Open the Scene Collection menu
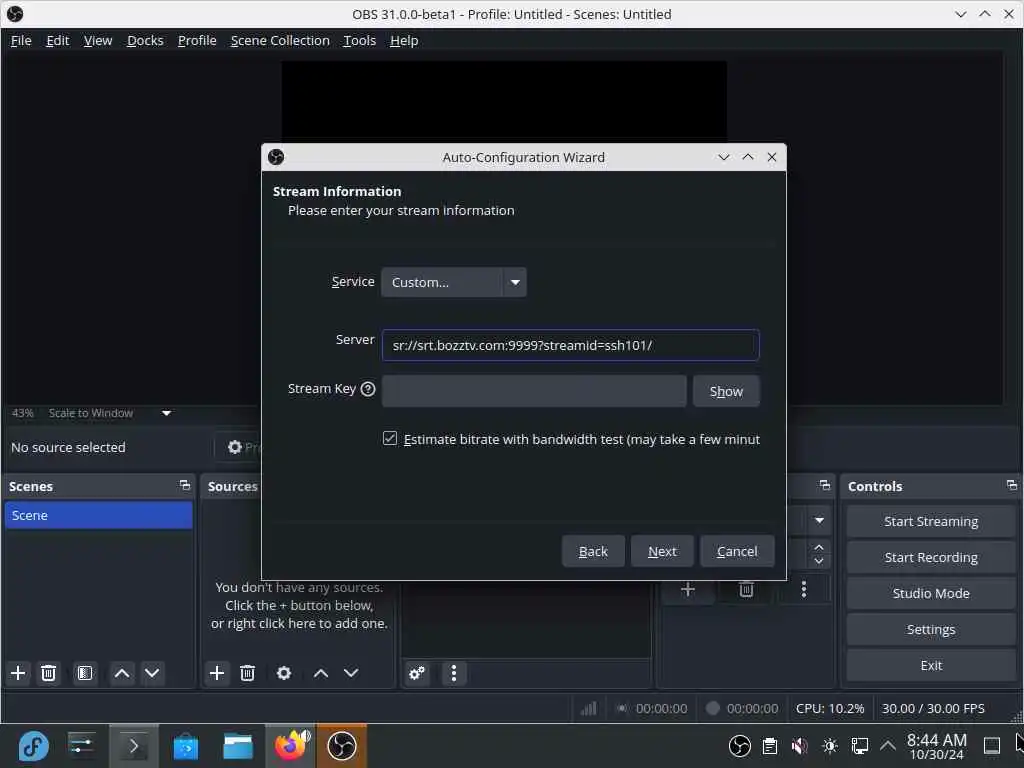Viewport: 1024px width, 768px height. [280, 40]
